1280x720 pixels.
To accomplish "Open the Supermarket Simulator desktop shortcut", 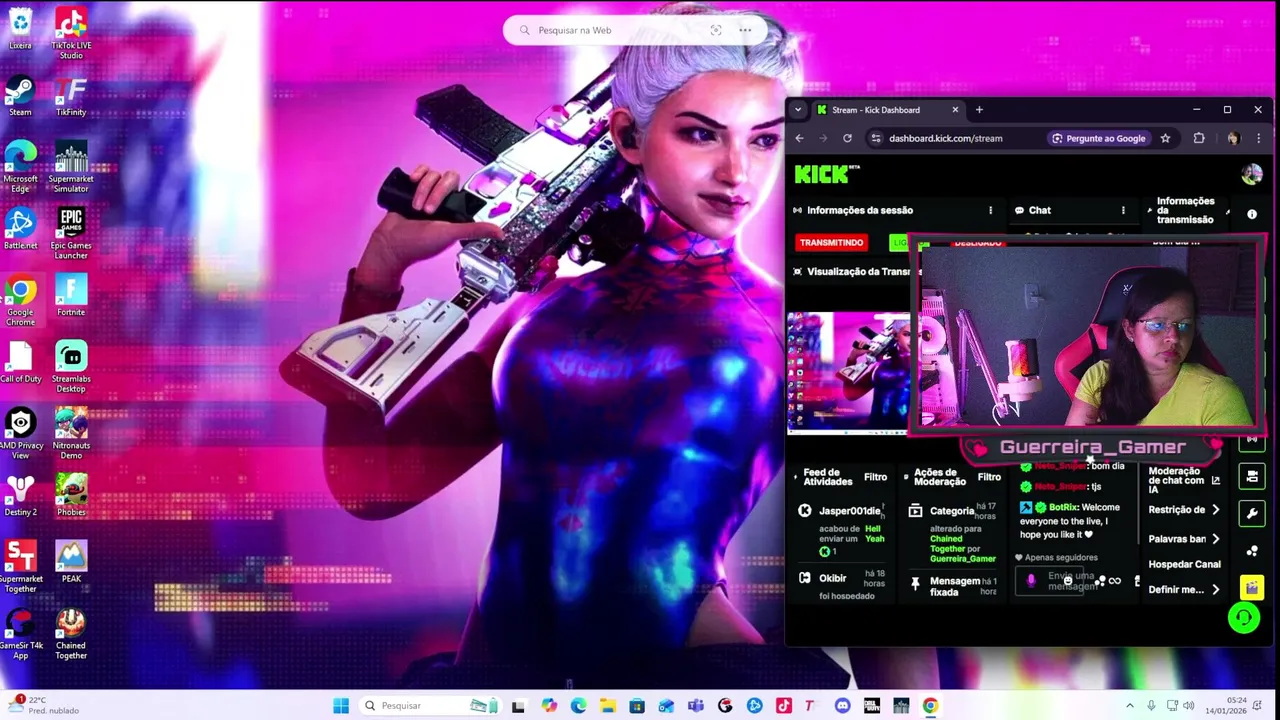I will click(x=70, y=167).
